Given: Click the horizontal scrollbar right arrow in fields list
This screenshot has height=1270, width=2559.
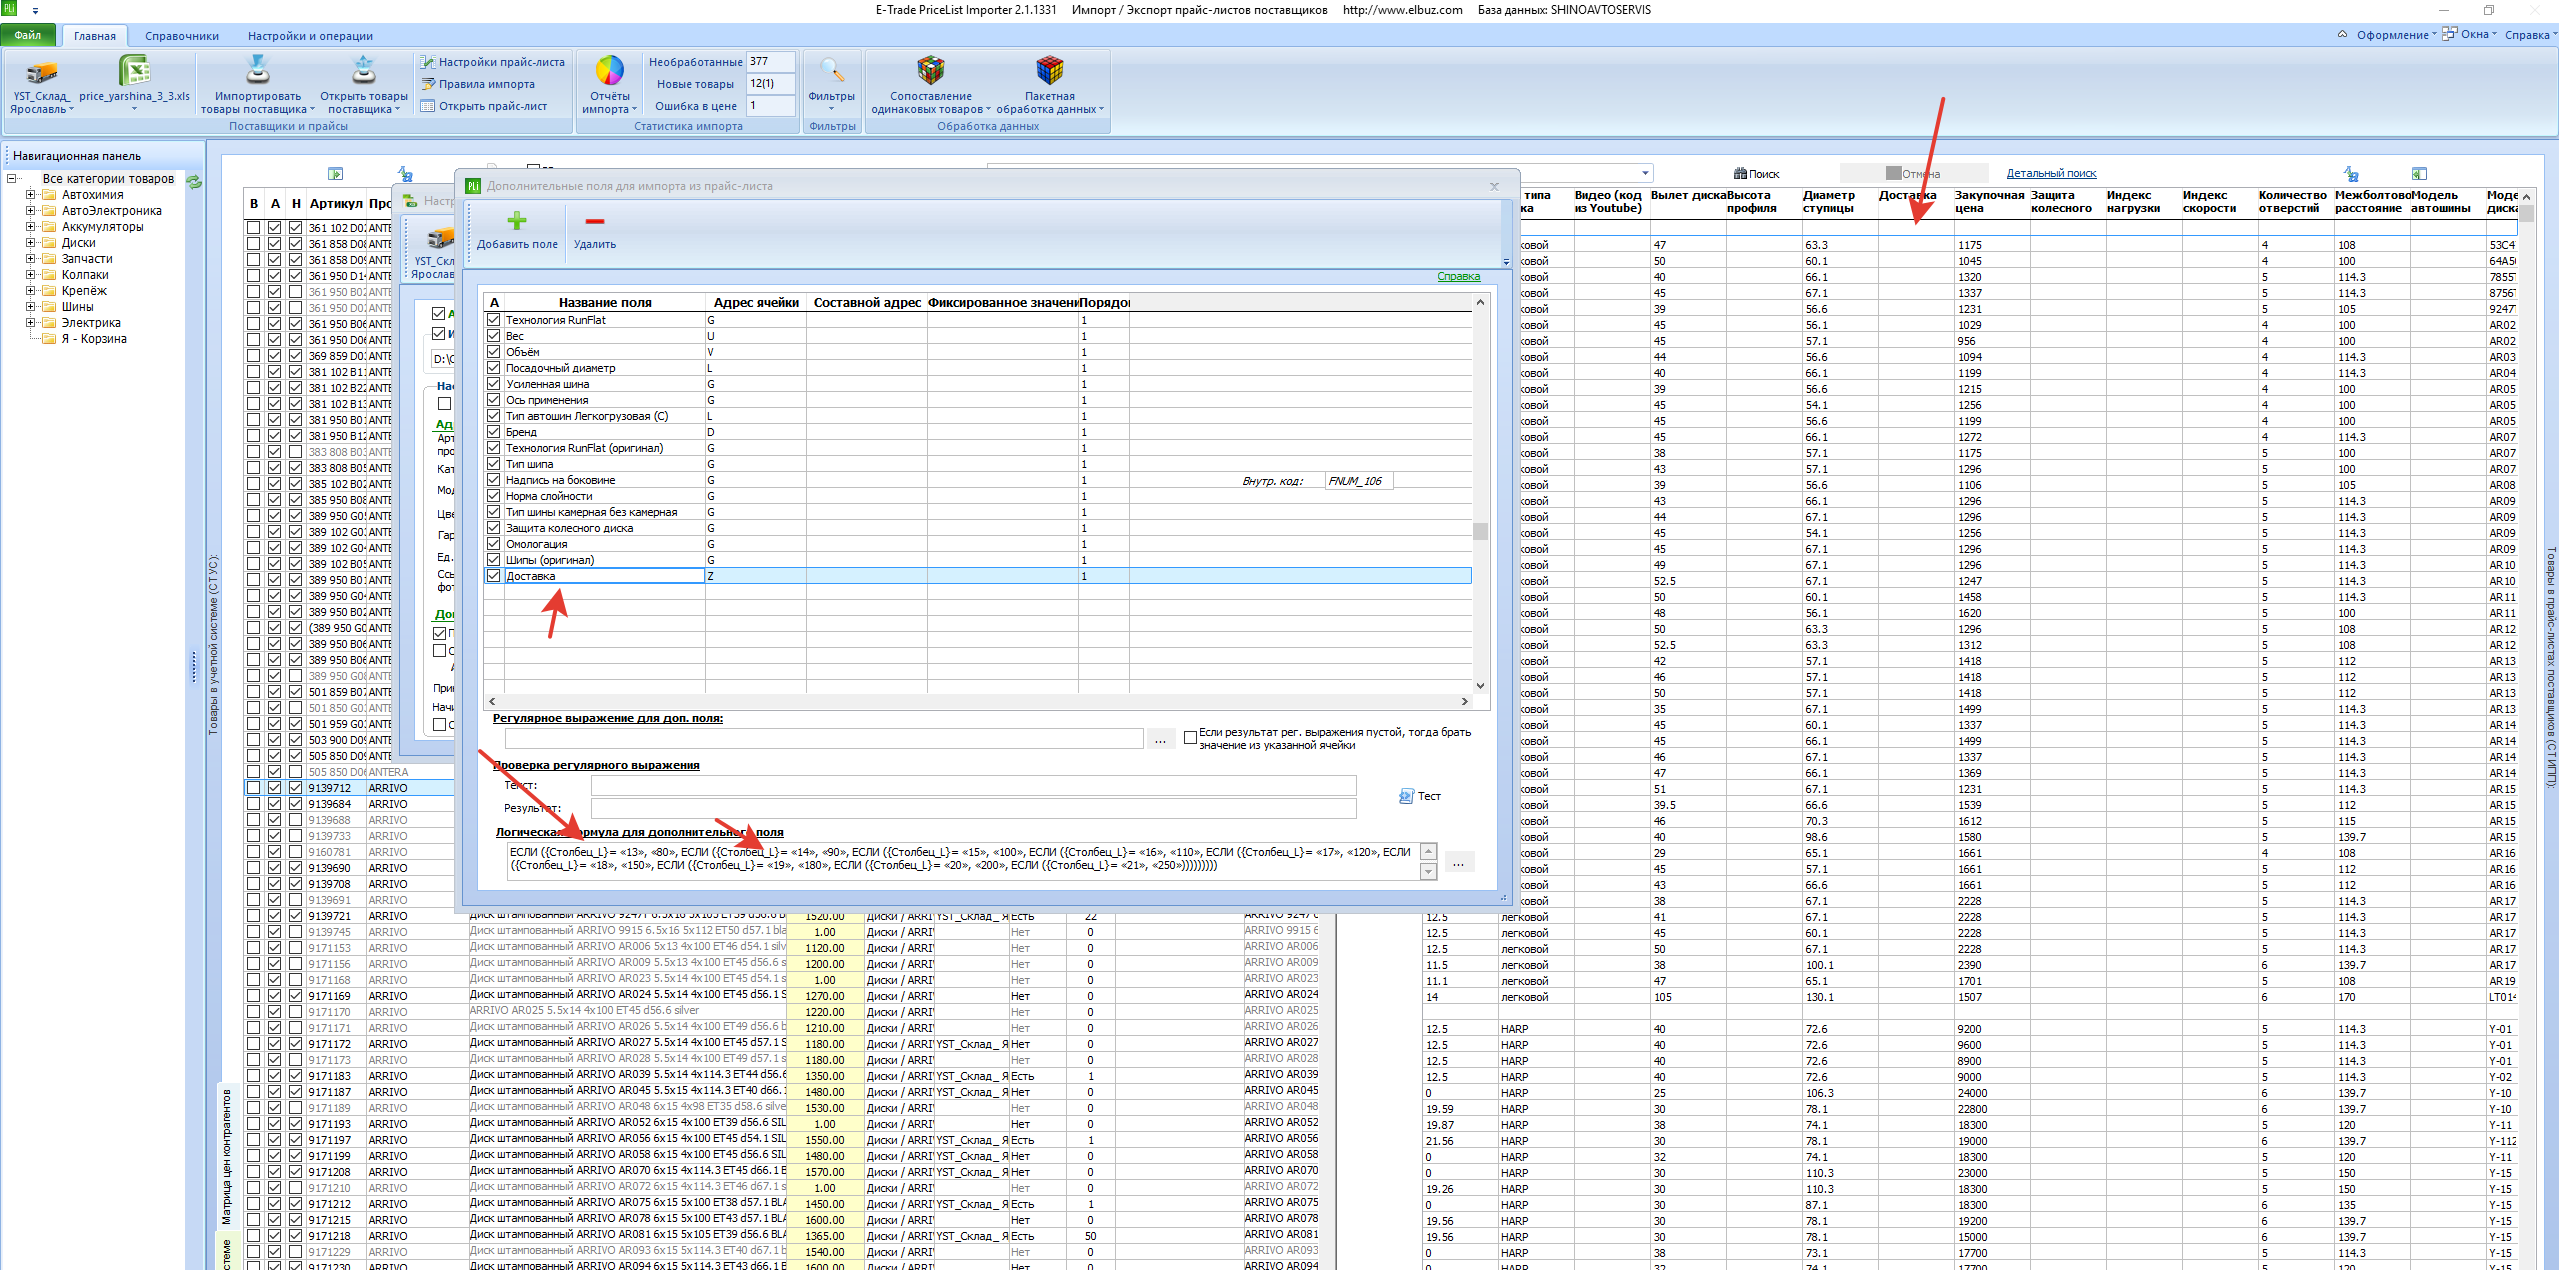Looking at the screenshot, I should (1465, 702).
